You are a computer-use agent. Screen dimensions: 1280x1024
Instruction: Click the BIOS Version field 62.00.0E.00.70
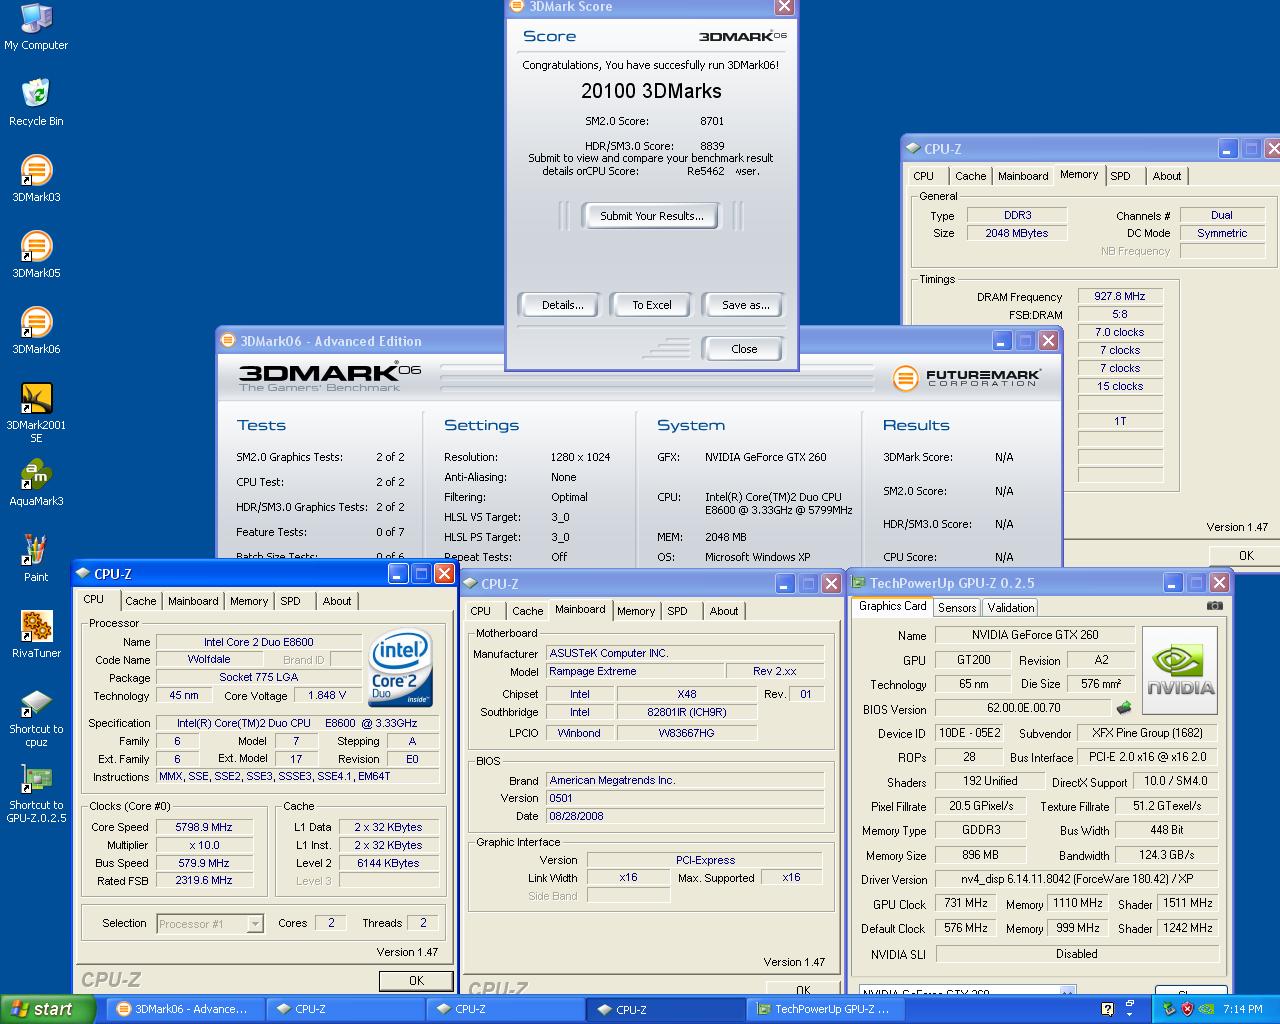(x=1023, y=708)
